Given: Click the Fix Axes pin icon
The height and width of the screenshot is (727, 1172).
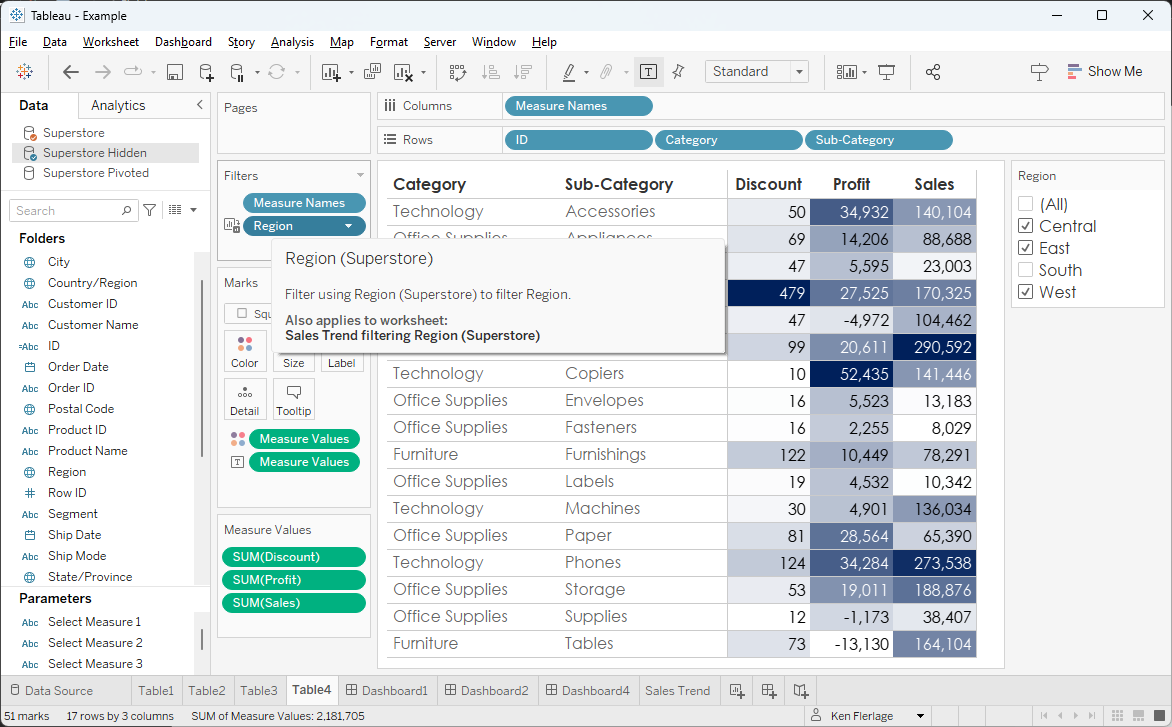Looking at the screenshot, I should [x=679, y=72].
